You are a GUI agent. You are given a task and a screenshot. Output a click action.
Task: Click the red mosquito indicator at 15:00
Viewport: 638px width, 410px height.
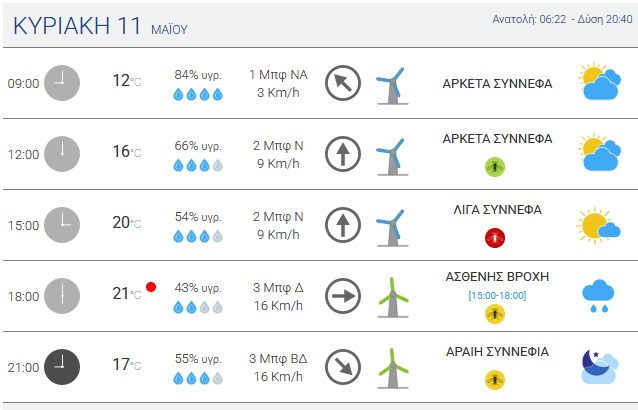[495, 238]
